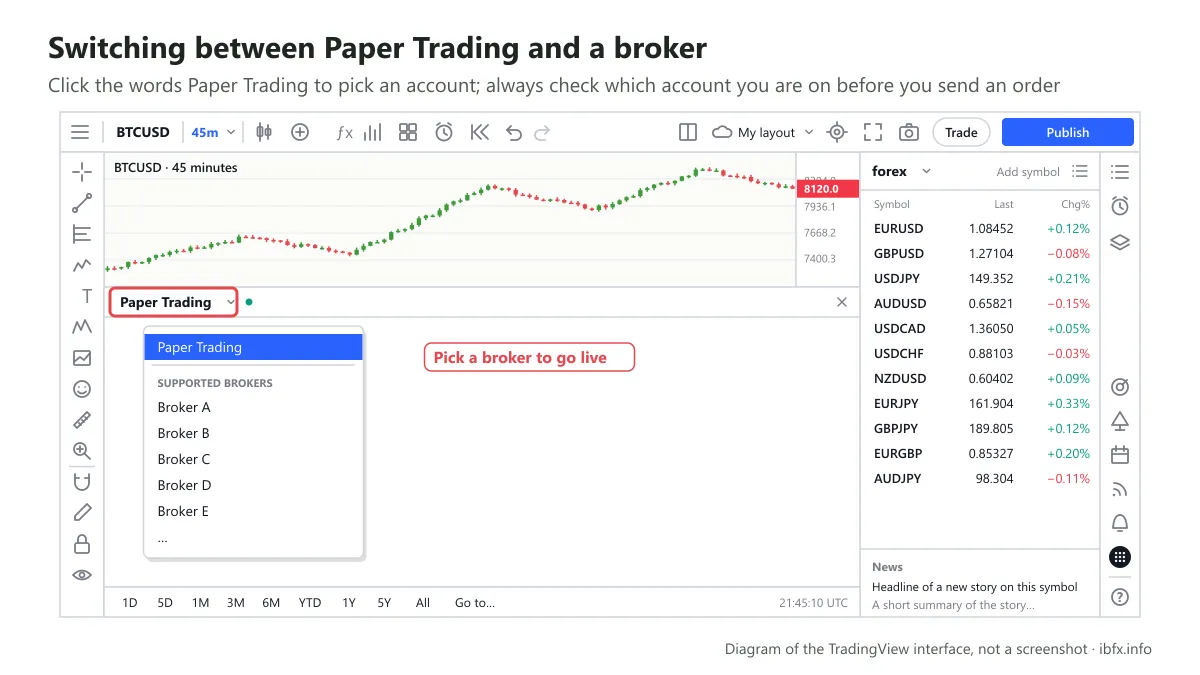Expand the forex watchlist dropdown
The width and height of the screenshot is (1200, 675).
click(926, 171)
